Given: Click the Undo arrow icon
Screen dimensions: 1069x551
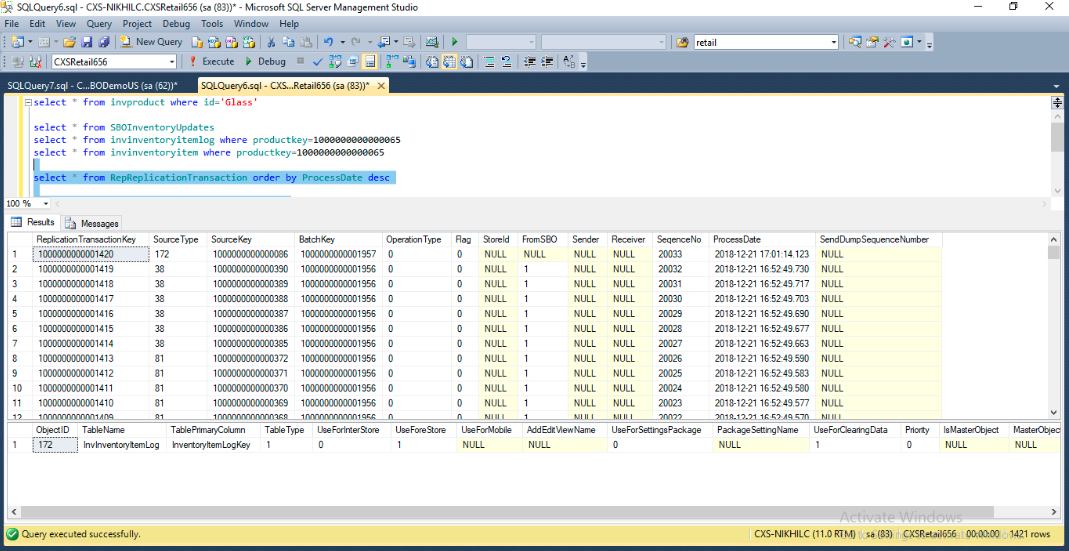Looking at the screenshot, I should click(x=329, y=42).
